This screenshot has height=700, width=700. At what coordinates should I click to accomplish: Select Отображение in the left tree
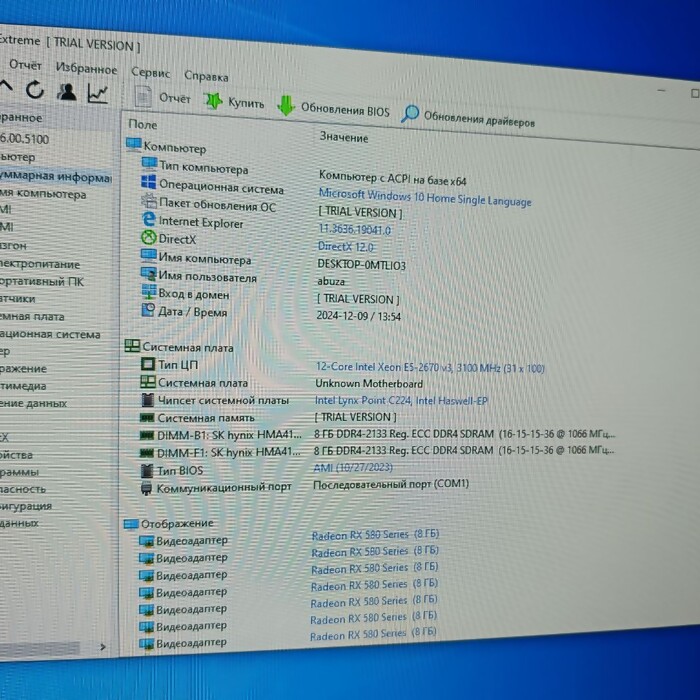(x=23, y=369)
